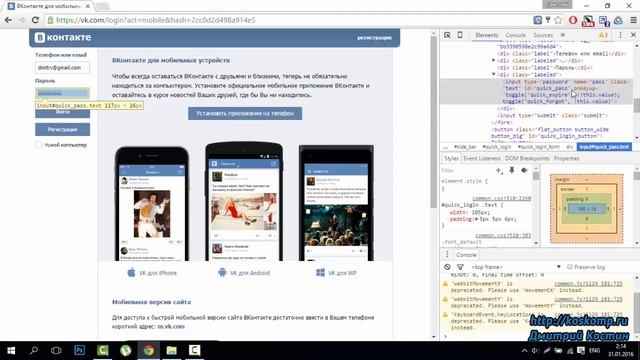Switch to the Console tab in DevTools
Screen dimensions: 640x360
pyautogui.click(x=516, y=35)
